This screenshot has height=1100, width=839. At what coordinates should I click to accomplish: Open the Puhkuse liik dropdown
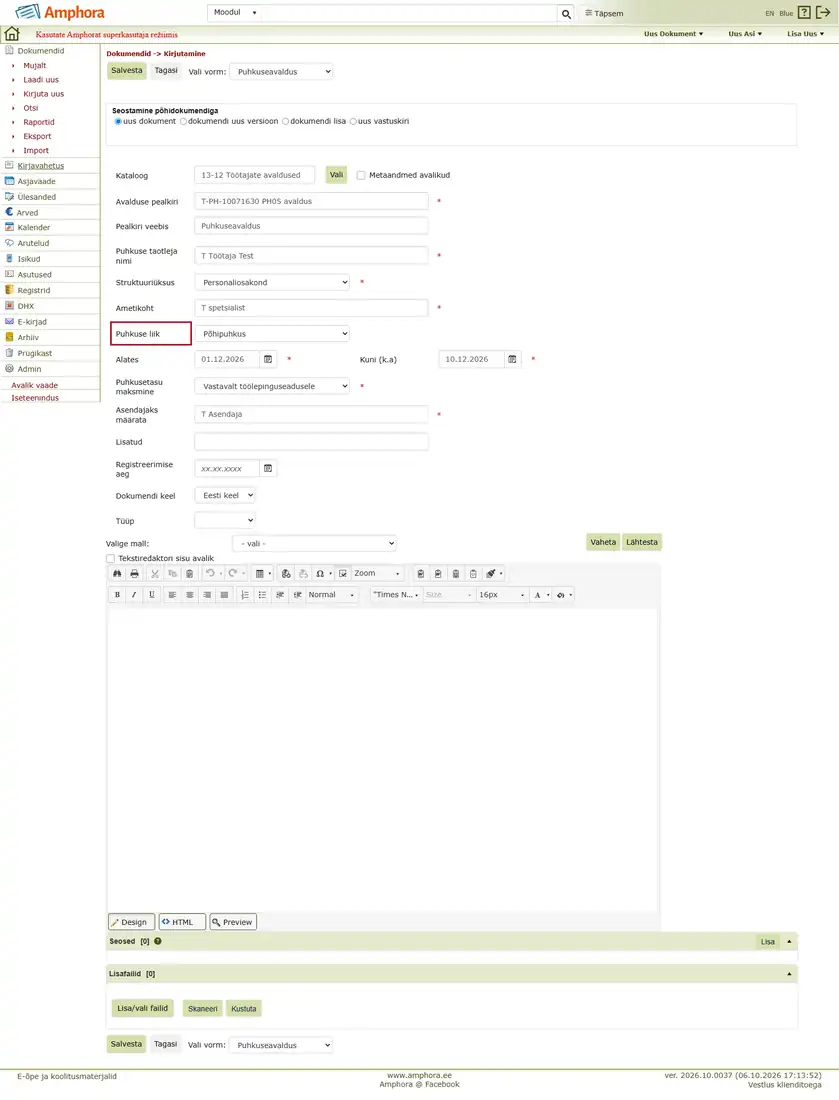click(272, 334)
